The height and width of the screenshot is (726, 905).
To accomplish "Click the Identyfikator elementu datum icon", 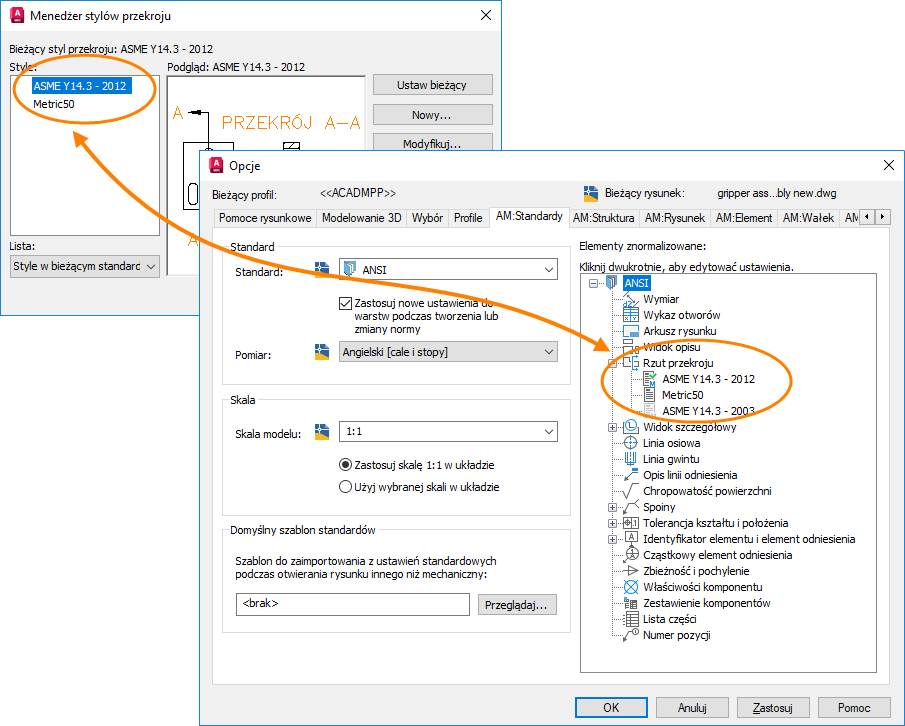I will pyautogui.click(x=631, y=539).
